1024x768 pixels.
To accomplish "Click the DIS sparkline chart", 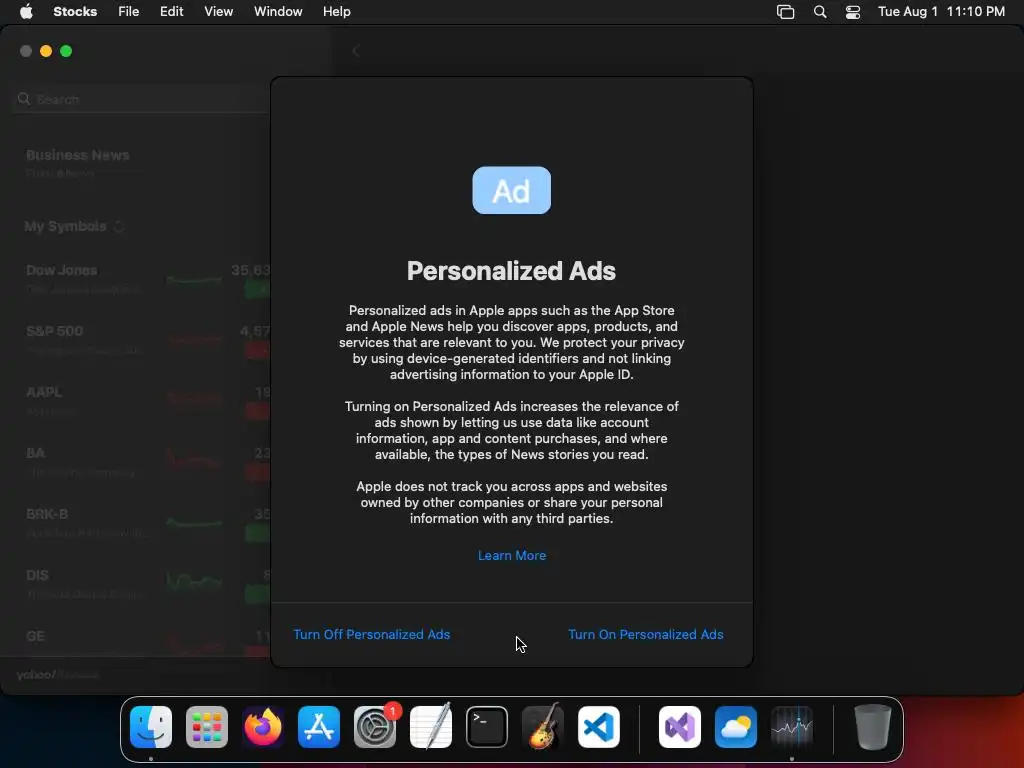I will click(194, 581).
